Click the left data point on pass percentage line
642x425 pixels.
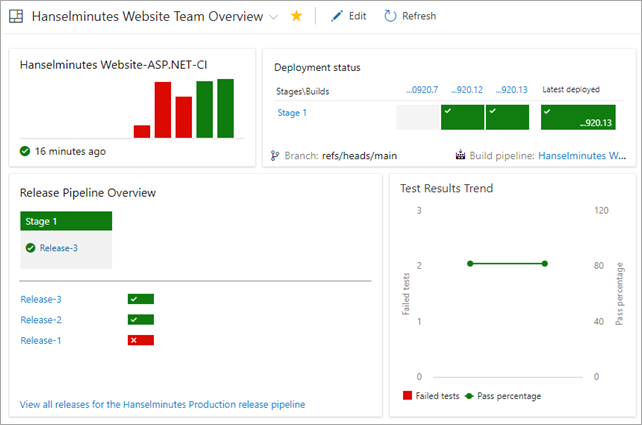coord(470,264)
